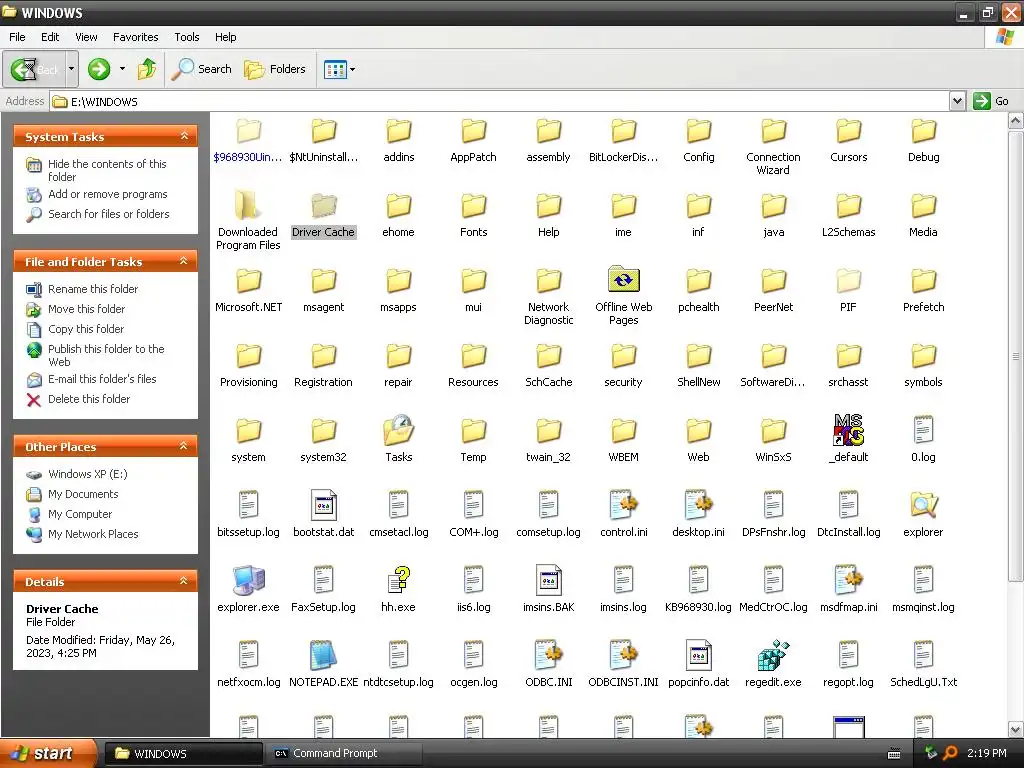Image resolution: width=1024 pixels, height=768 pixels.
Task: Select the hh.exe help icon
Action: click(x=398, y=580)
